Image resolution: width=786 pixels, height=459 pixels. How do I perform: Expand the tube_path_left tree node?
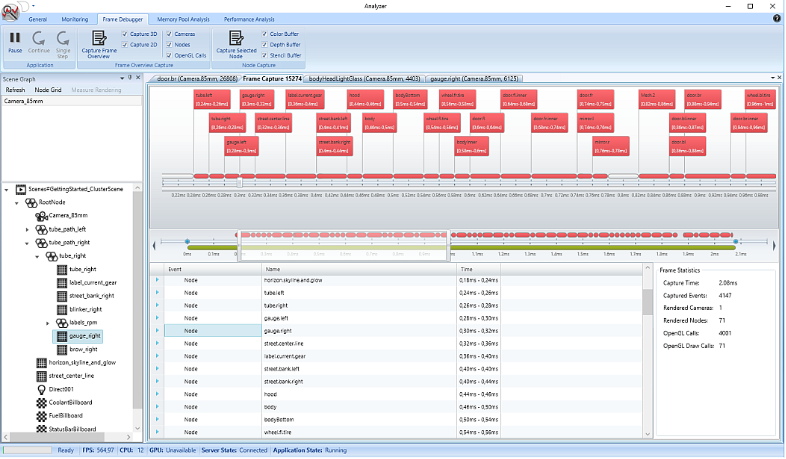27,230
